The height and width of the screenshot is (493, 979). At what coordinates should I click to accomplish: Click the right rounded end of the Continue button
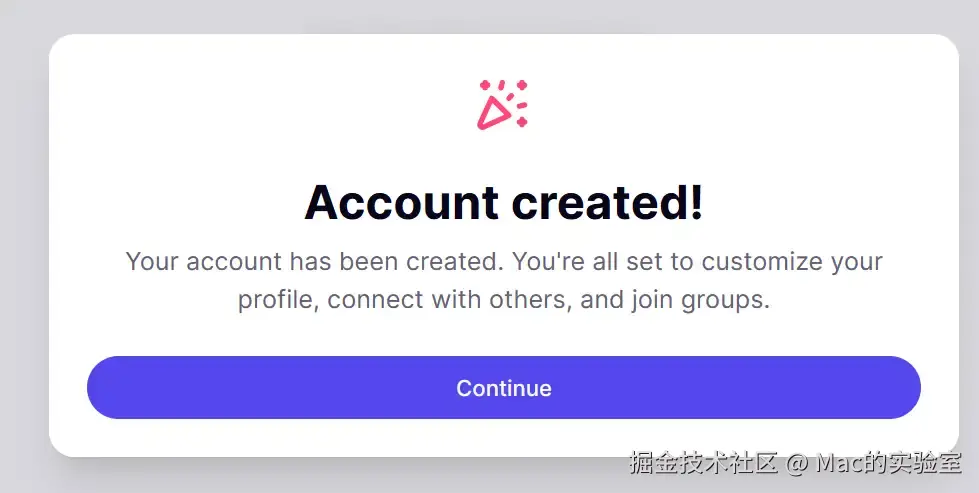[898, 388]
